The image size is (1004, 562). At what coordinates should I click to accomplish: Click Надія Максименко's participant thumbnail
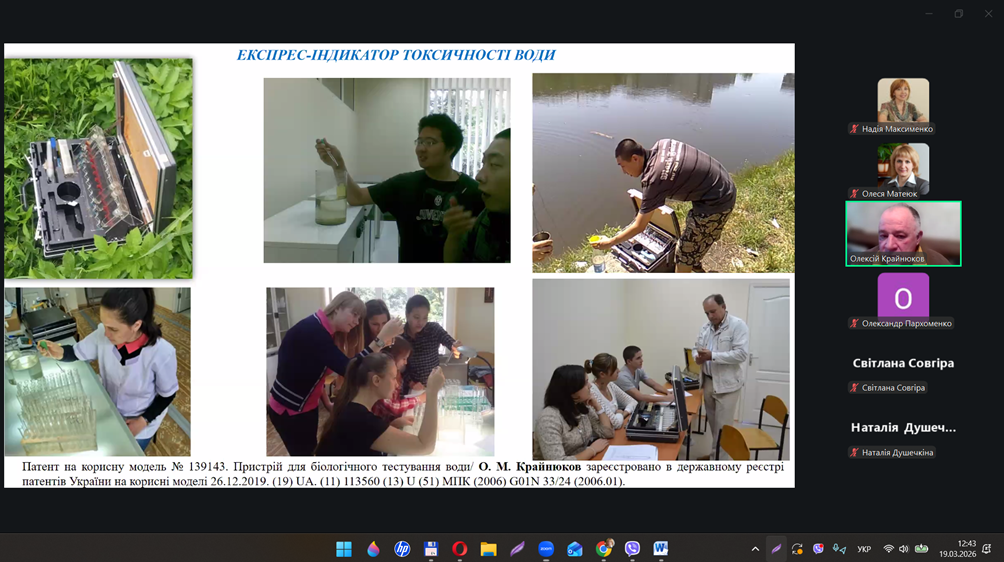[903, 101]
